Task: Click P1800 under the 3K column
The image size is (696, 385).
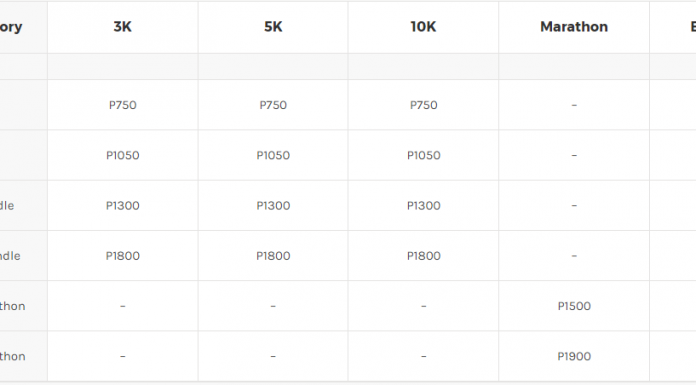Action: tap(123, 255)
